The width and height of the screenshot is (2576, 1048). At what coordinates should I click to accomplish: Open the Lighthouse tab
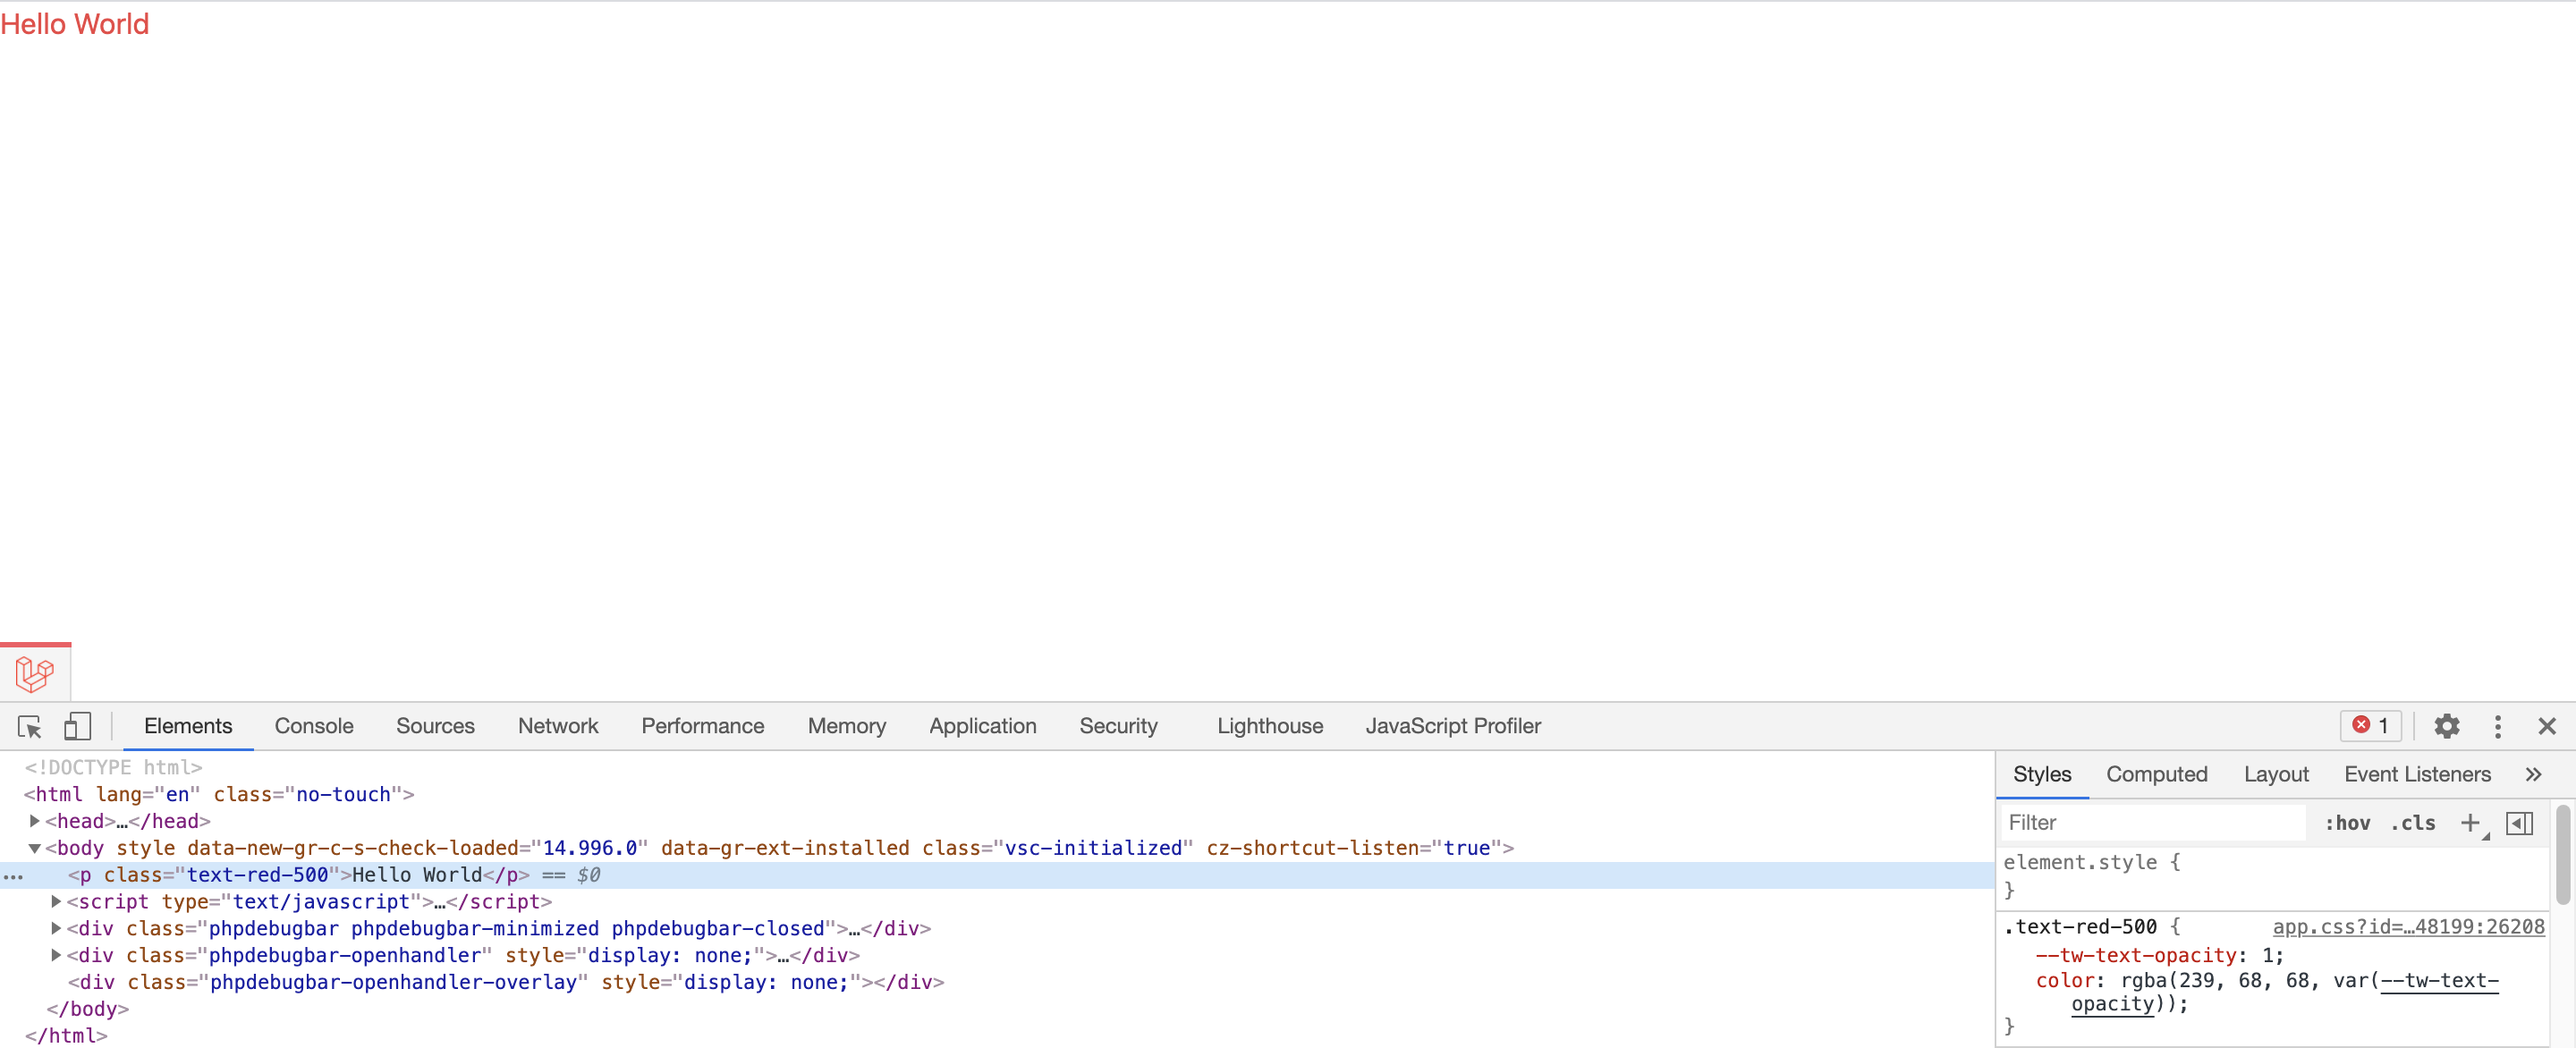[x=1270, y=726]
